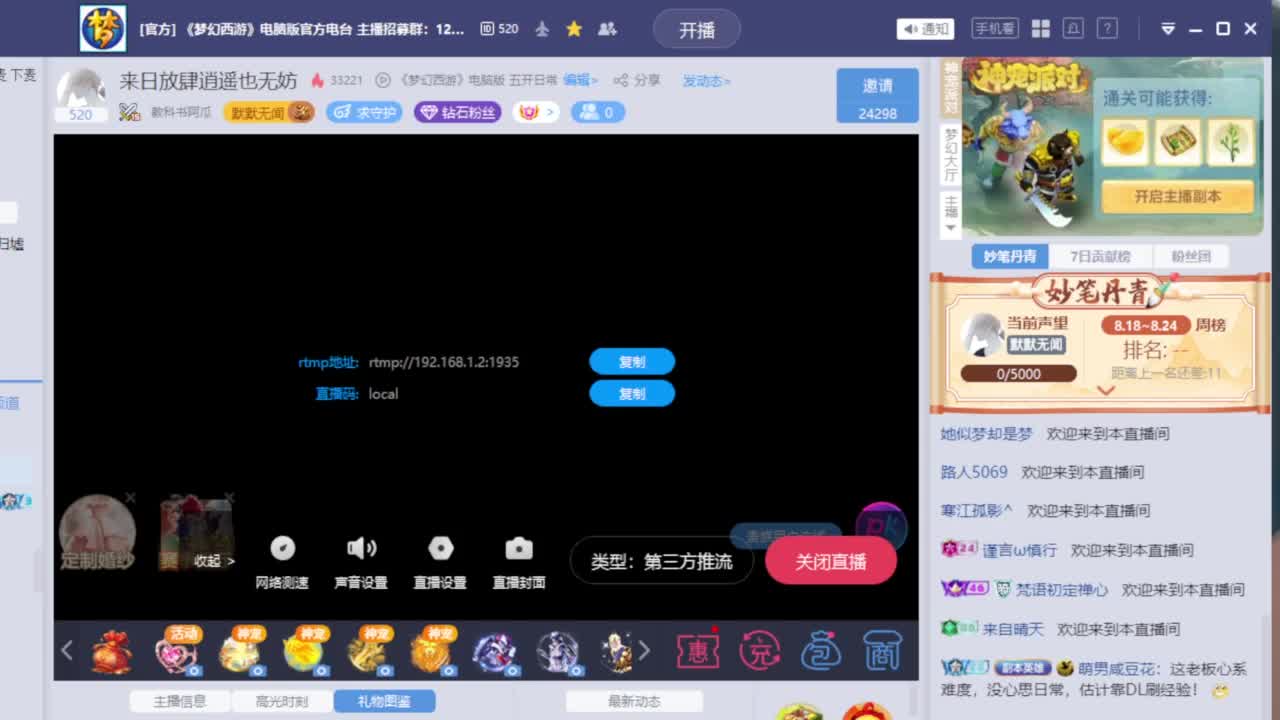Open the 礼物图鉴 tab
Screen dimensions: 1280x720
(385, 701)
